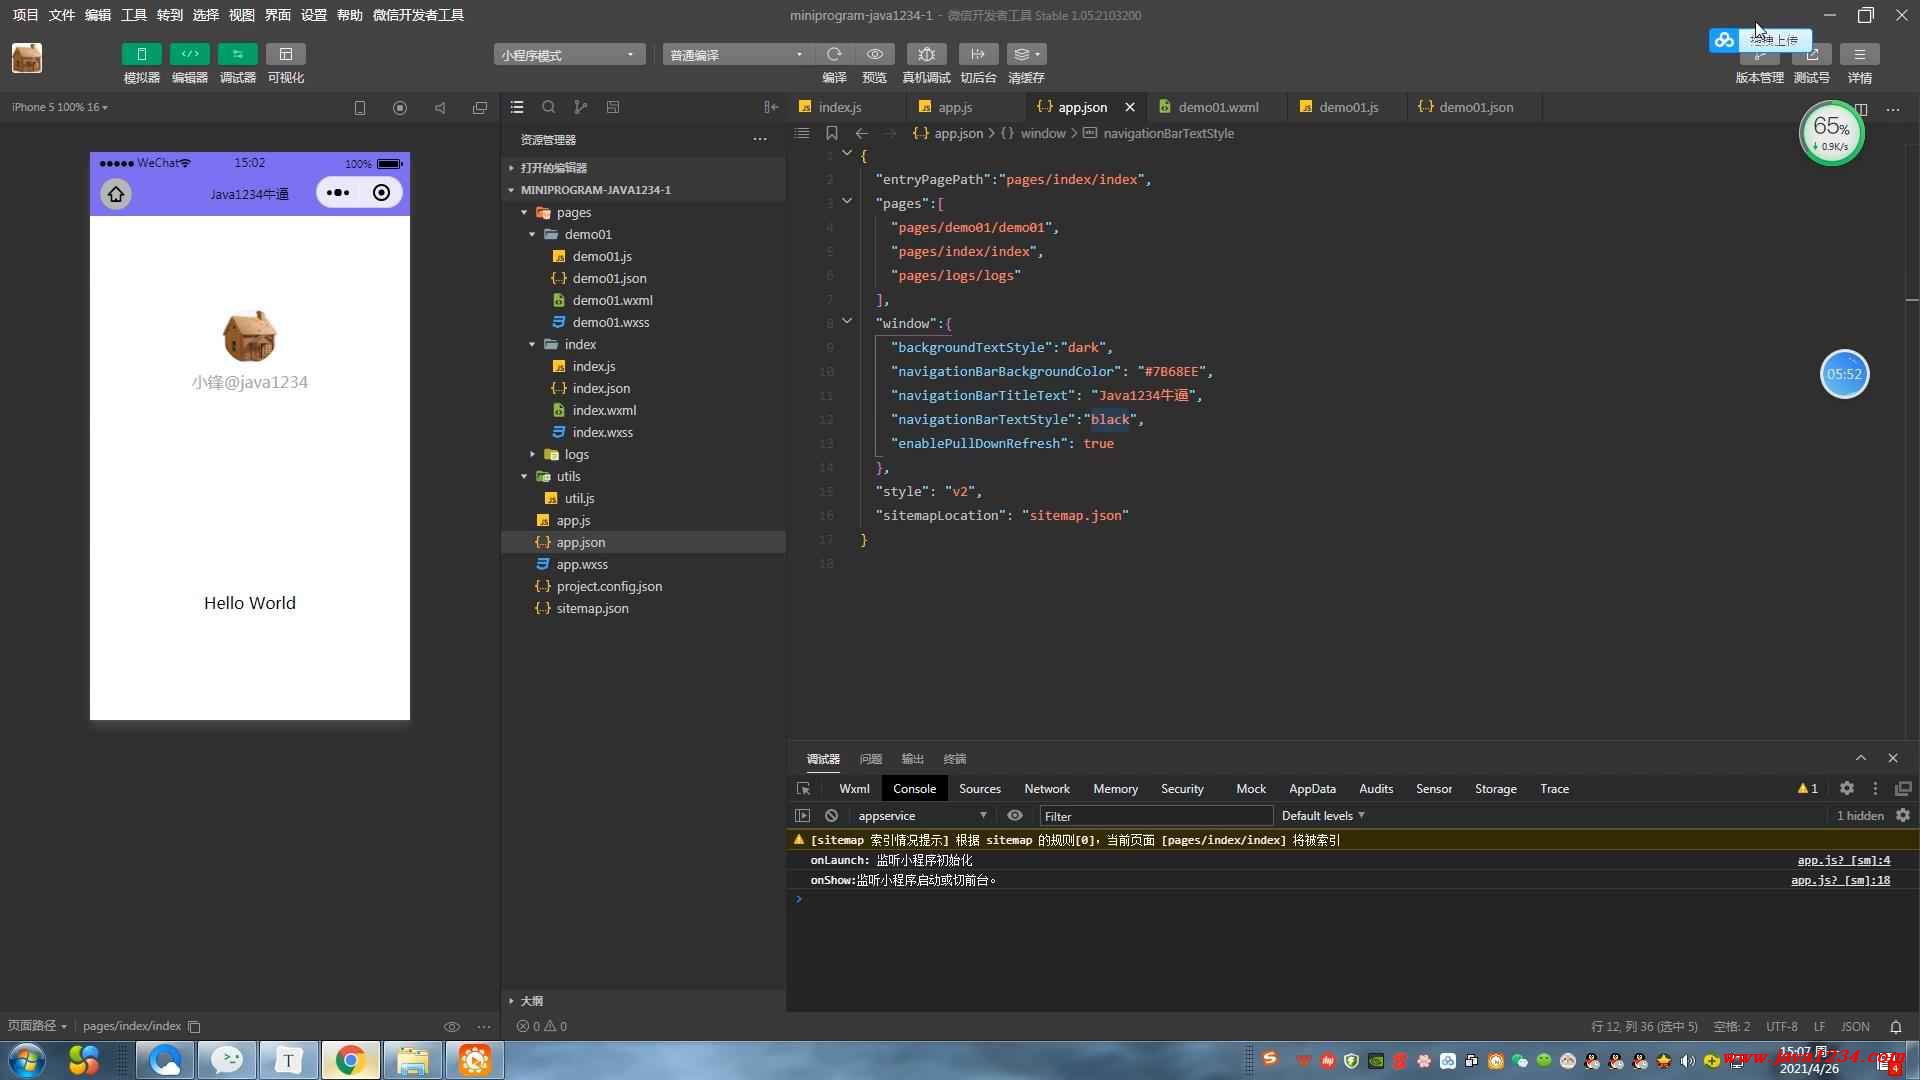The height and width of the screenshot is (1080, 1920).
Task: Click the preview eye icon
Action: point(875,54)
